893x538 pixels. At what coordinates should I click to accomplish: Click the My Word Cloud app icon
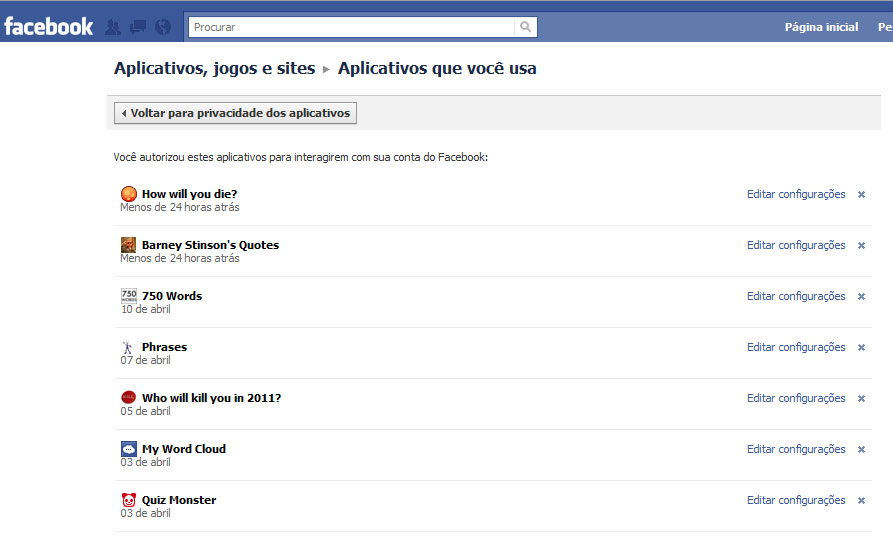(x=129, y=449)
